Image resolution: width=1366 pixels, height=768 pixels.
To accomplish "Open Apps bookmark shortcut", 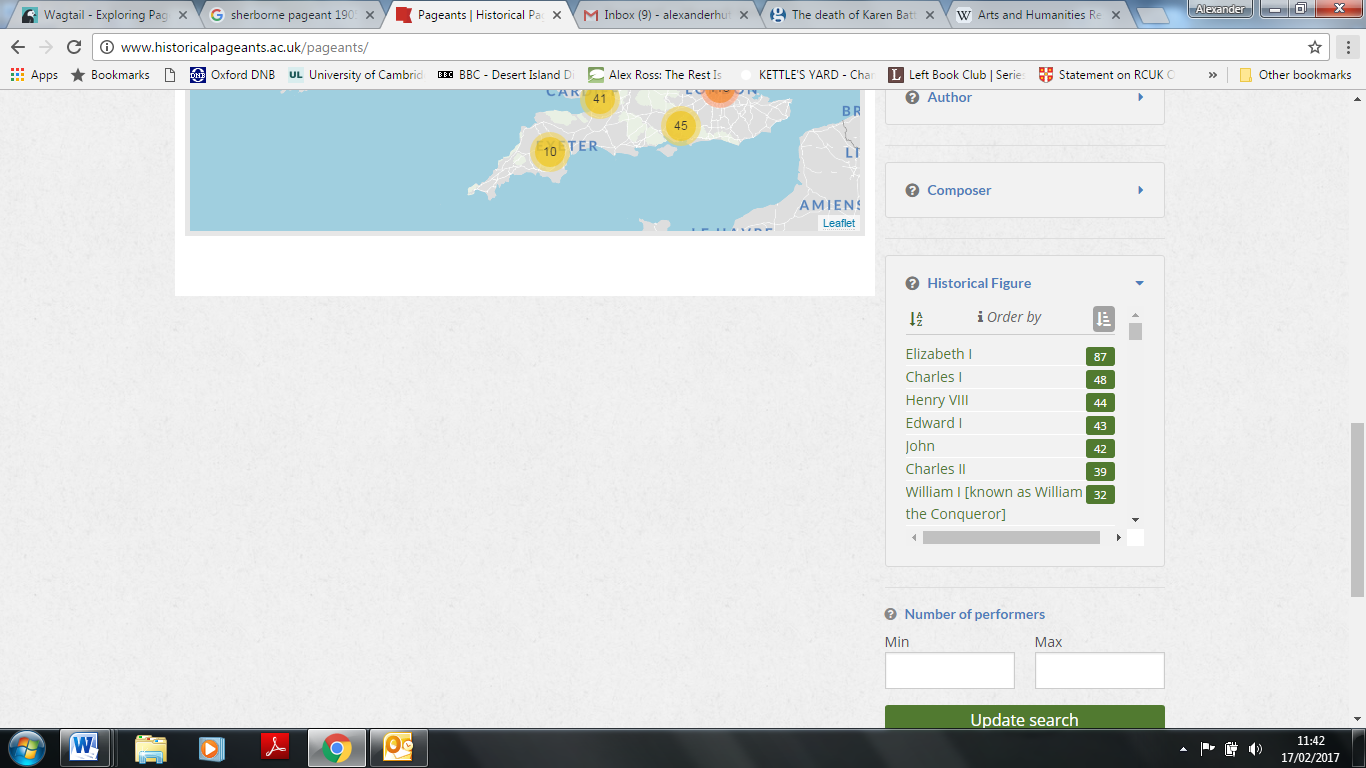I will 34,75.
